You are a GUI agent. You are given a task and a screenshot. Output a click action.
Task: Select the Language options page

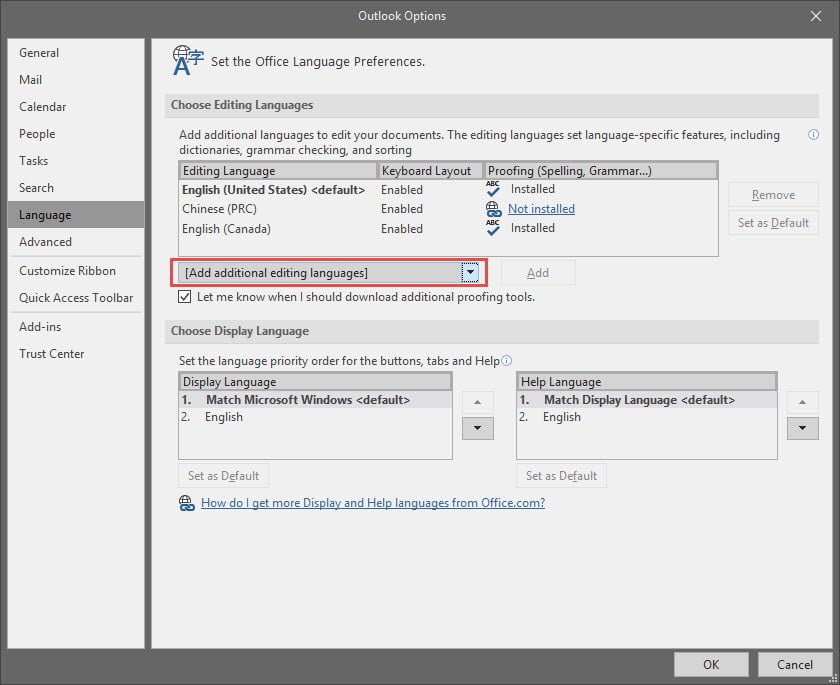pos(76,215)
